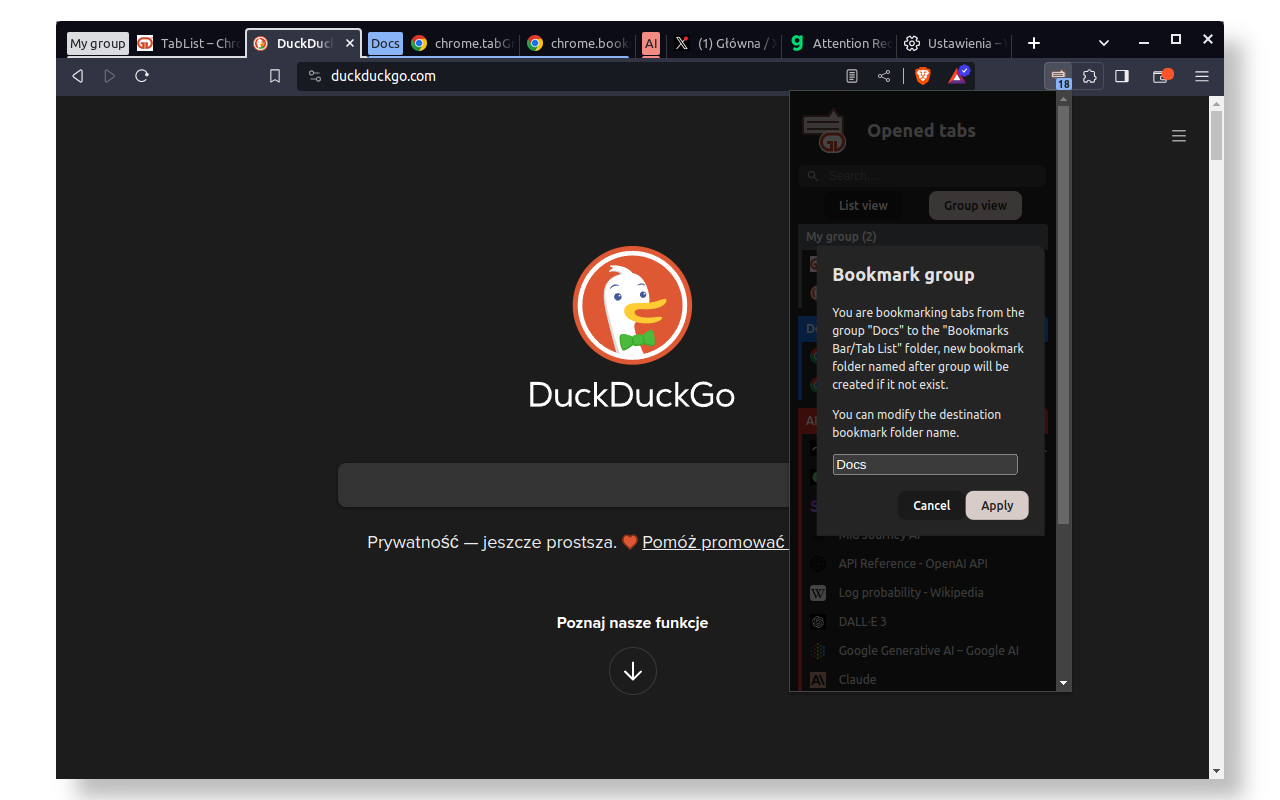
Task: Click the popup scrollbar down arrow
Action: pos(1063,683)
